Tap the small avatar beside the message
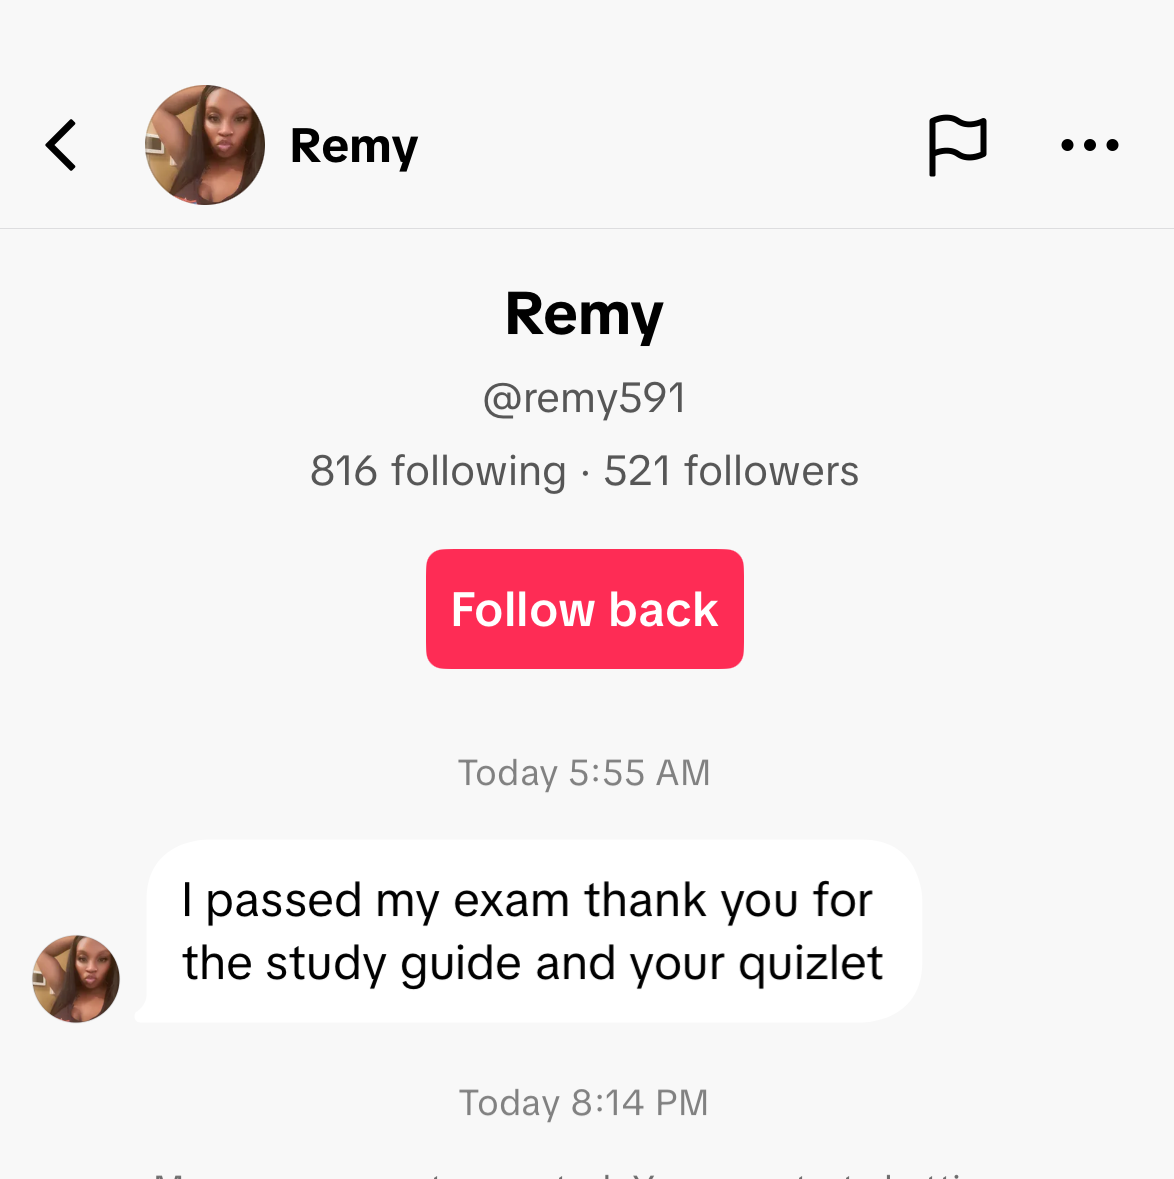Image resolution: width=1174 pixels, height=1179 pixels. click(x=76, y=979)
